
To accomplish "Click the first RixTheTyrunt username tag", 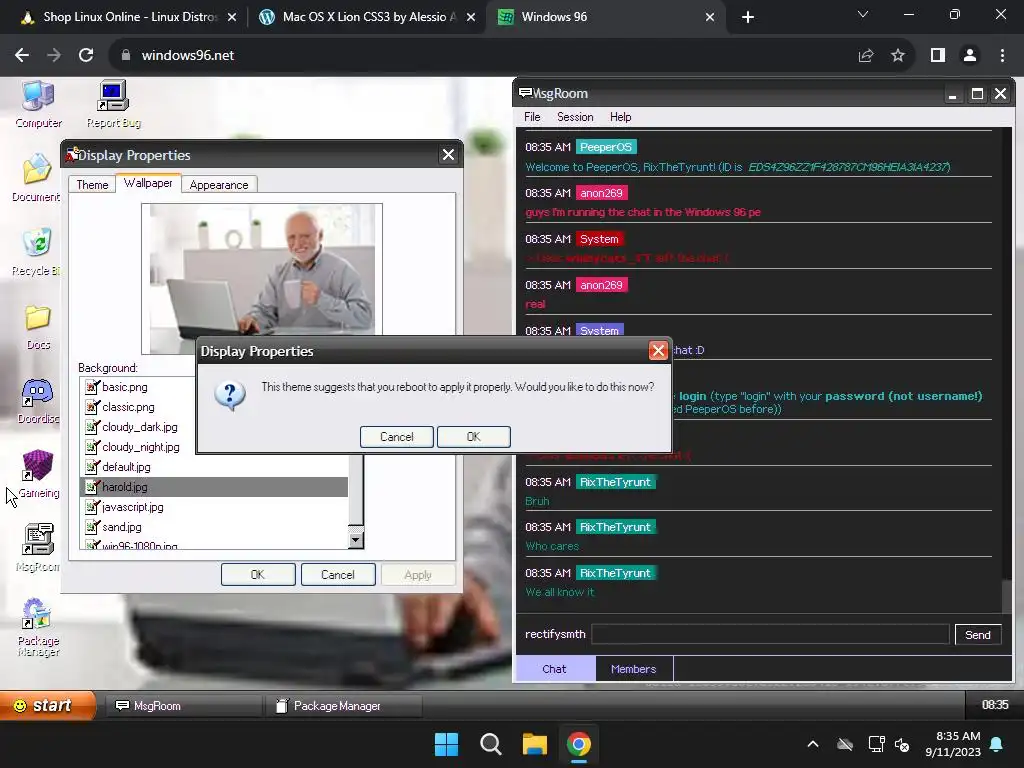I will 615,482.
